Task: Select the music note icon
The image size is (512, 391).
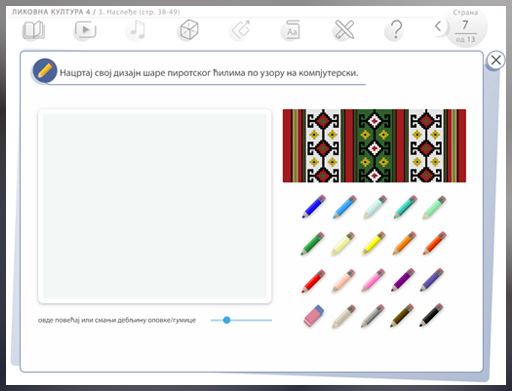Action: click(137, 30)
